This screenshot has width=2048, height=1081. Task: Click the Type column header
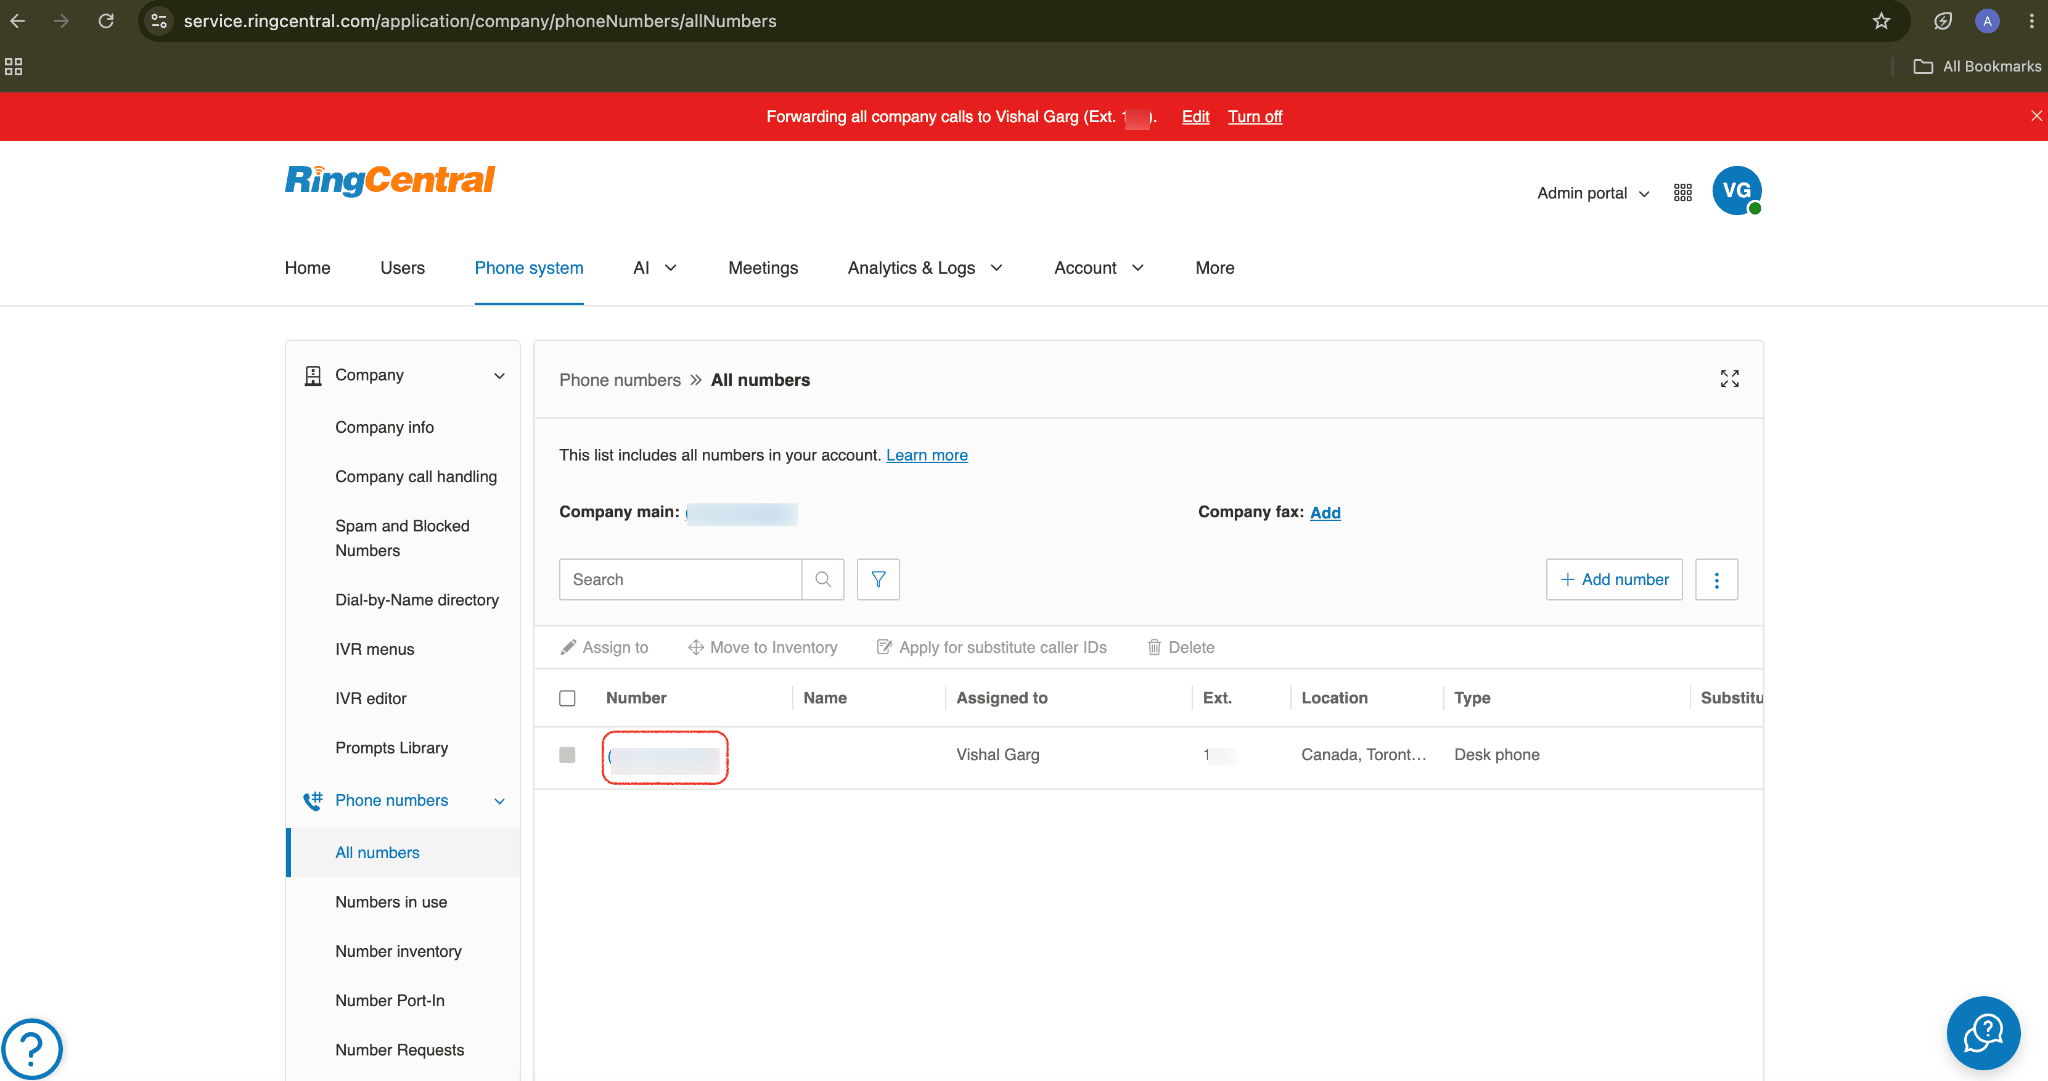point(1472,698)
